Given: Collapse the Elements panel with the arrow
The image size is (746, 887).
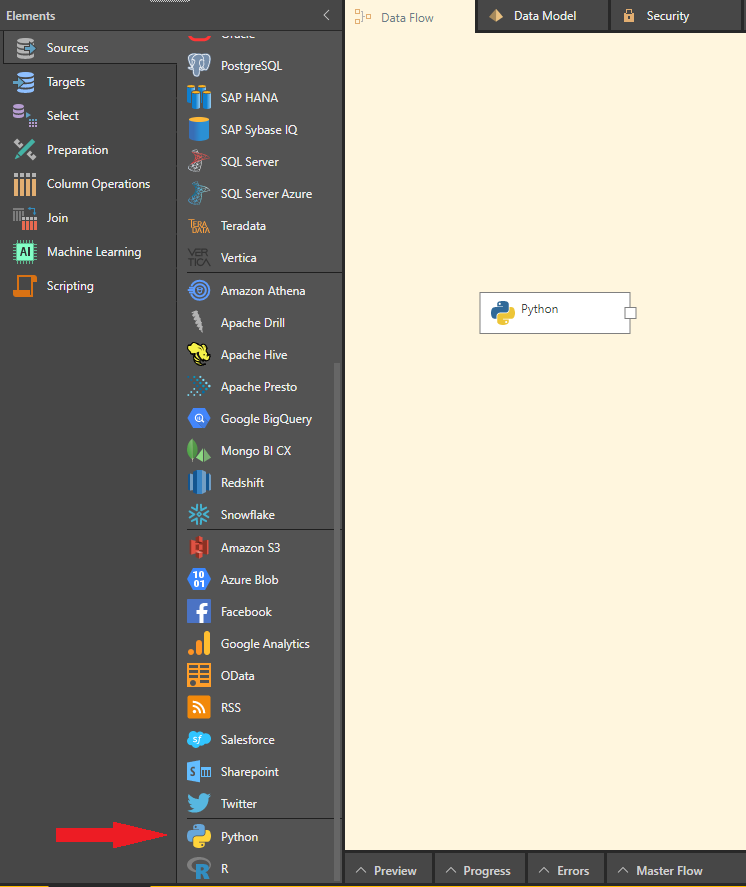Looking at the screenshot, I should [326, 15].
